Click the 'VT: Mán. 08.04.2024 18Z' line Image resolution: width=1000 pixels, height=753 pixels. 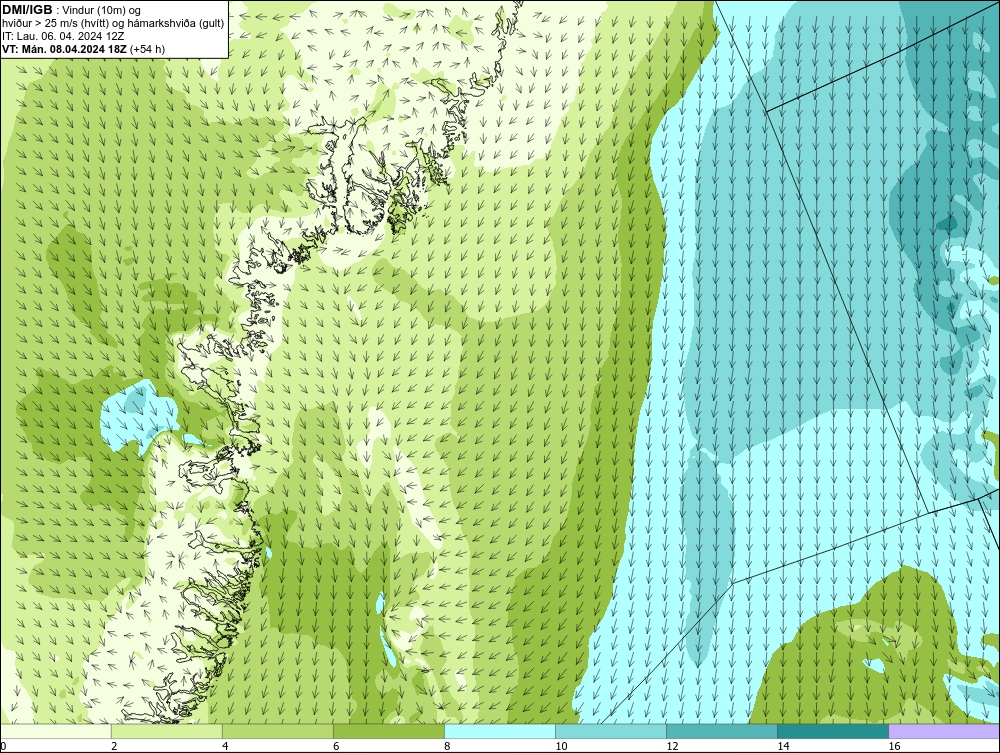(x=63, y=49)
